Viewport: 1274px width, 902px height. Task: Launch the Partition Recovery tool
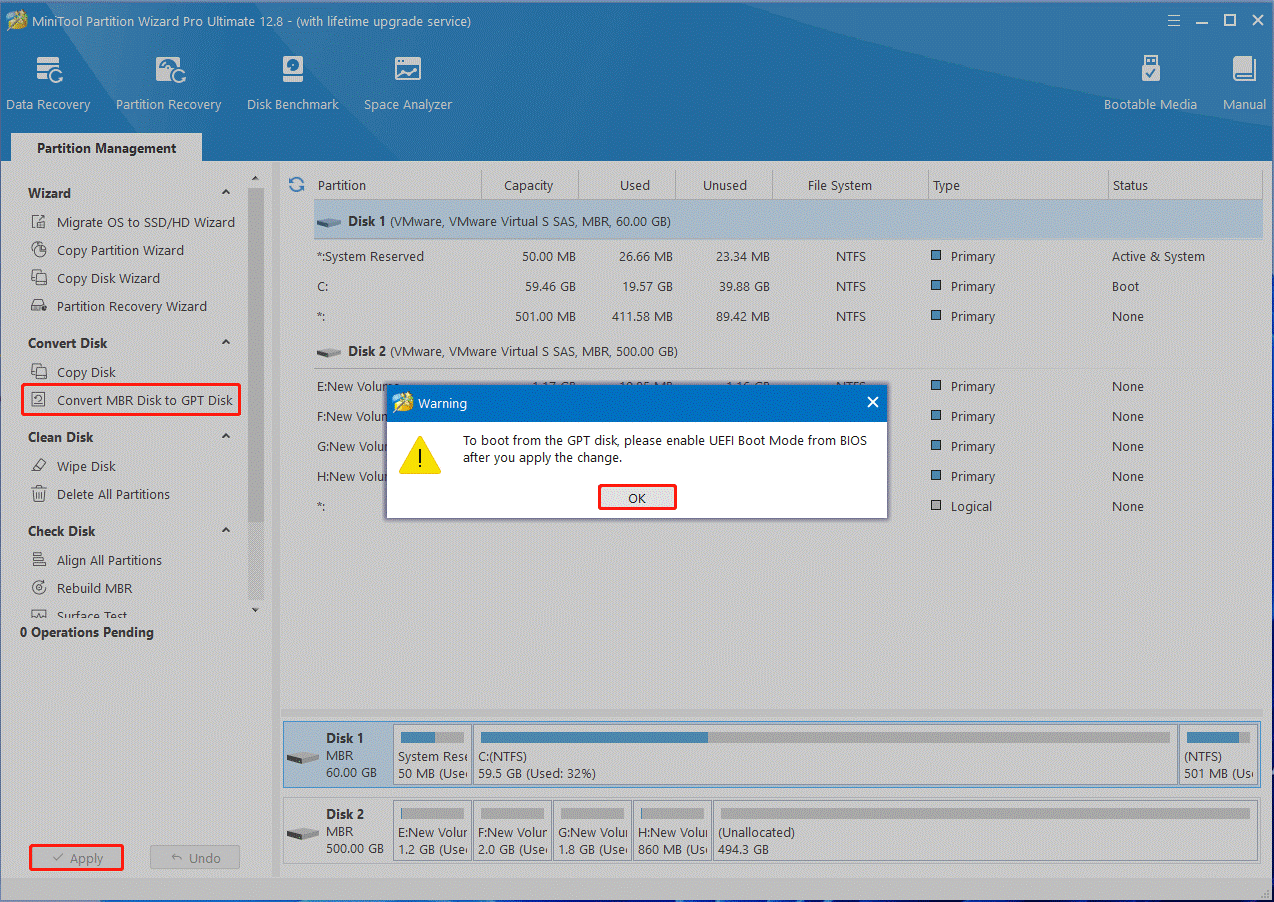click(x=168, y=83)
